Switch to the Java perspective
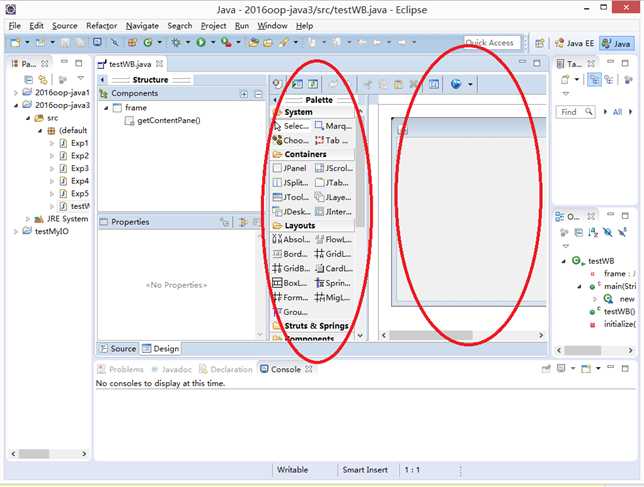The image size is (644, 487). (616, 43)
